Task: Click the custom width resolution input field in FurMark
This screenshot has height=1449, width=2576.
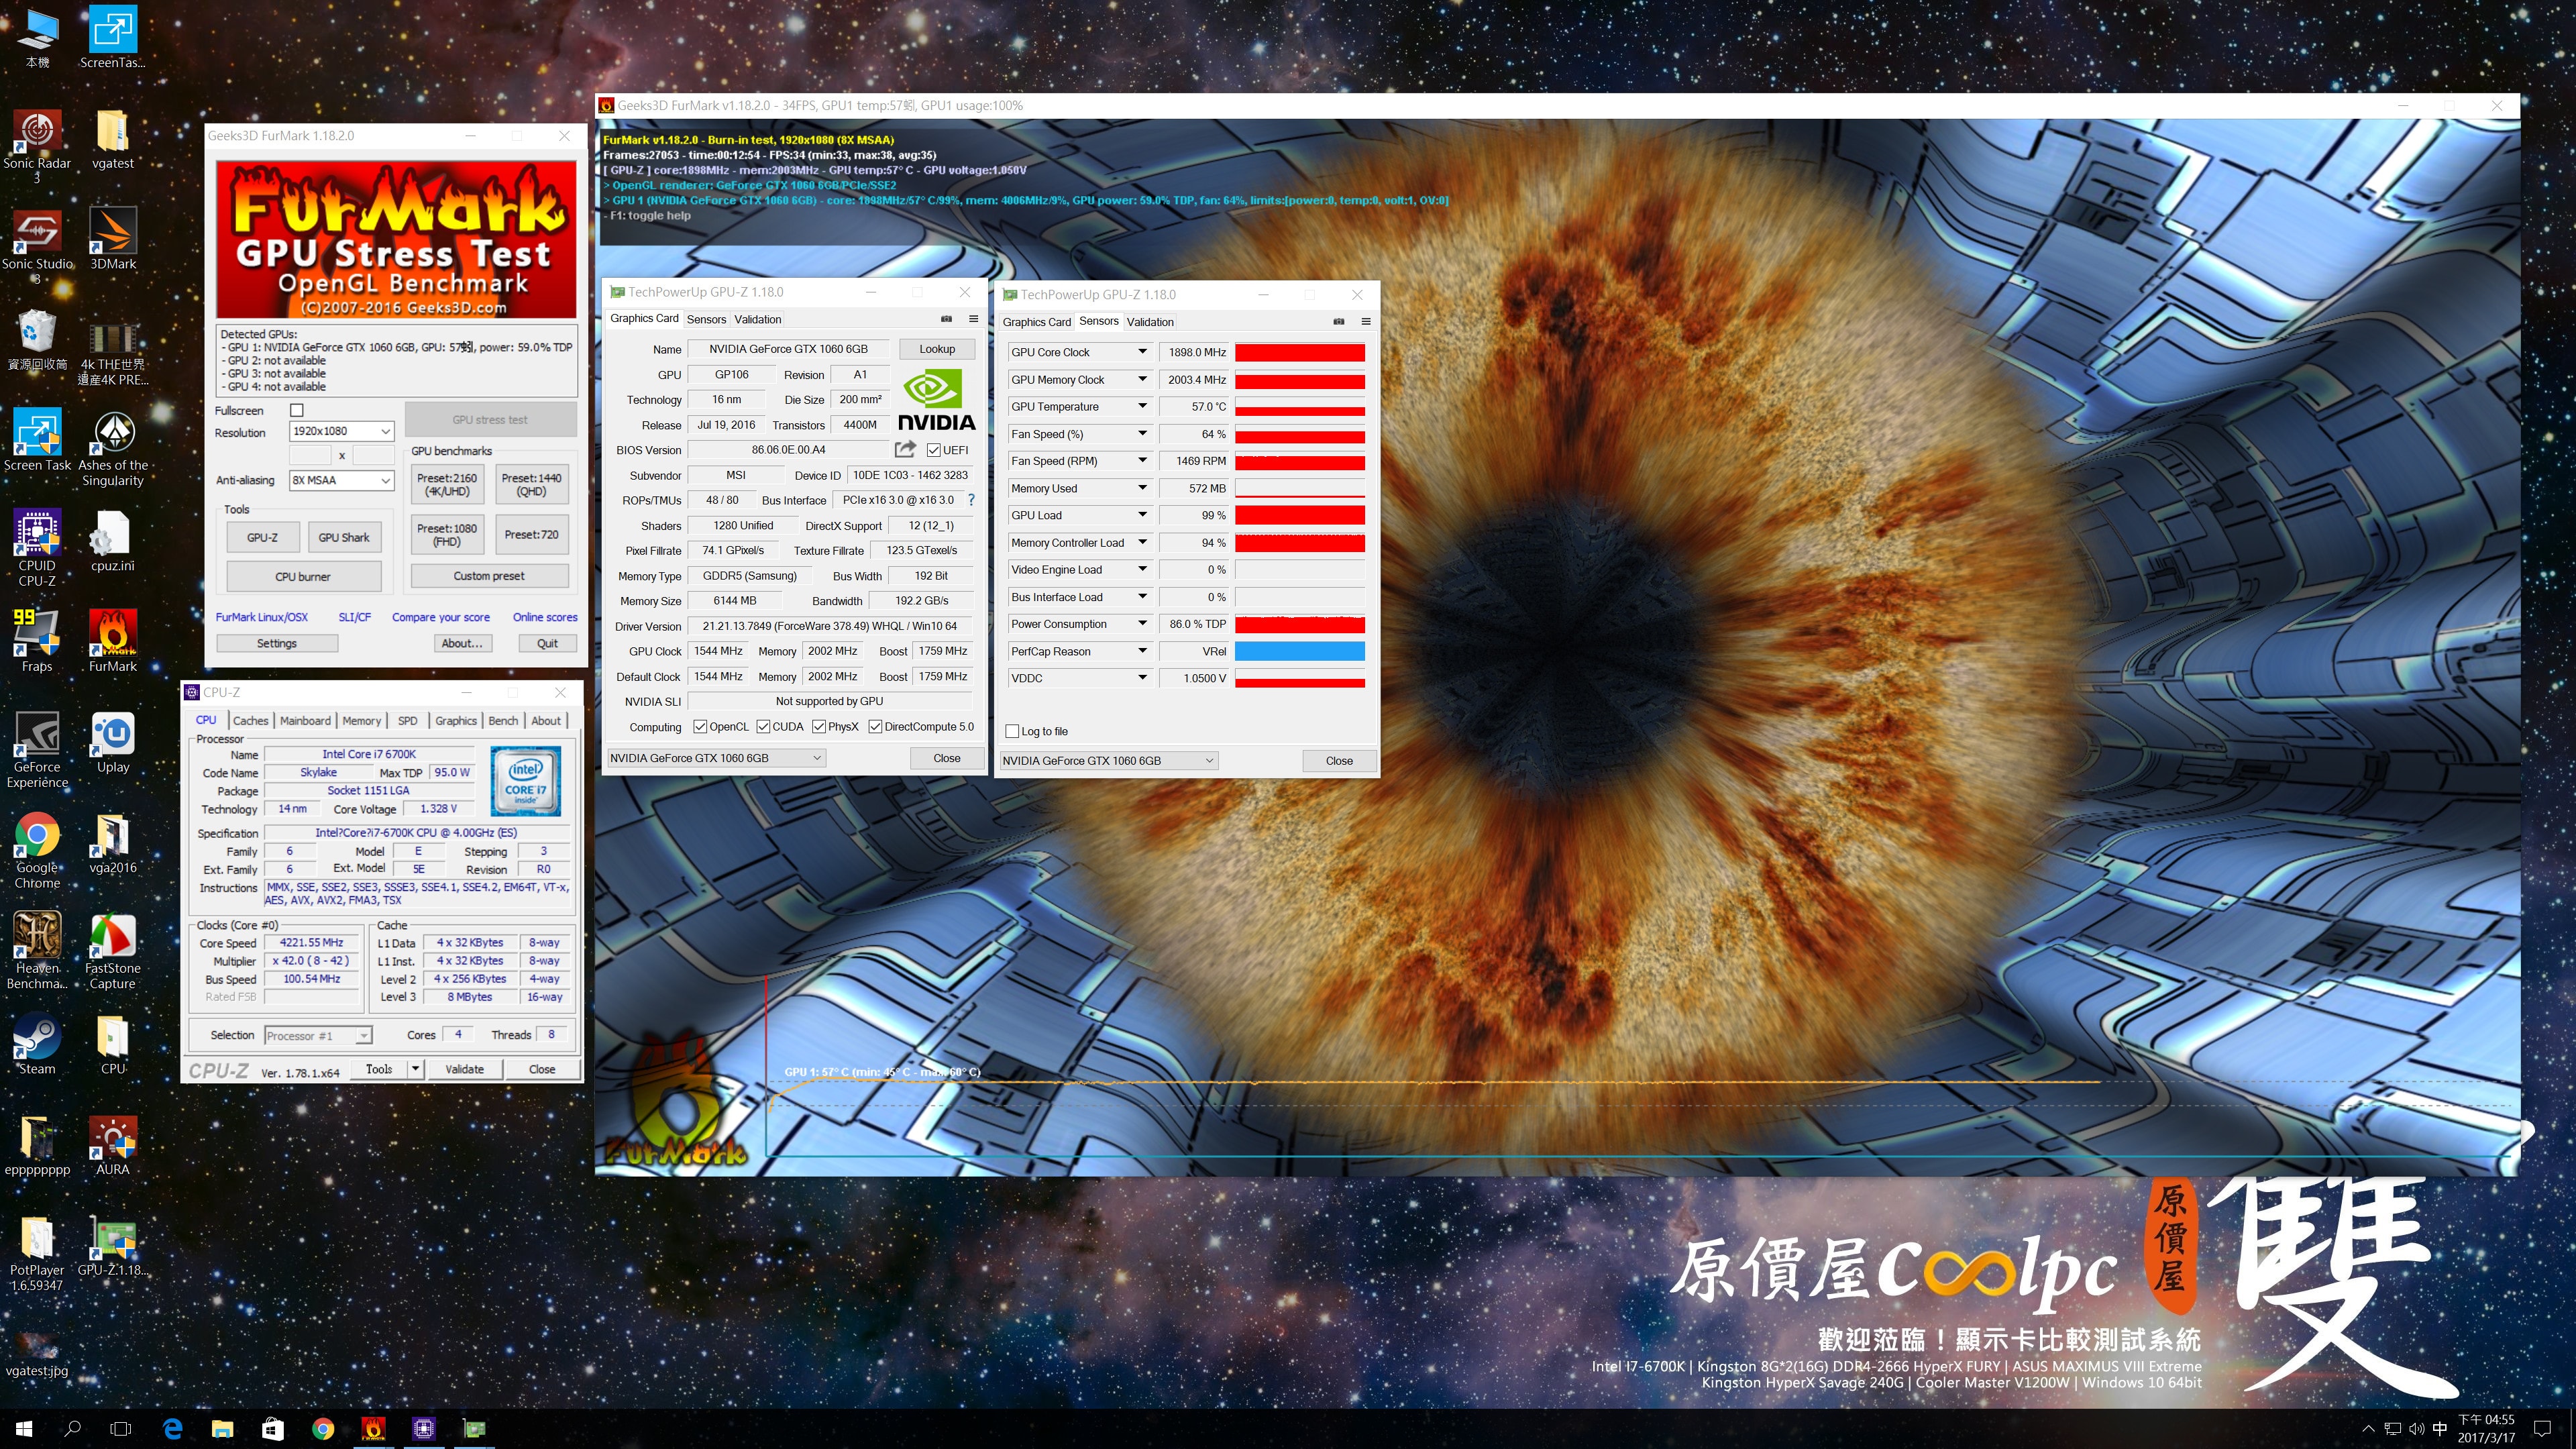Action: [x=310, y=455]
